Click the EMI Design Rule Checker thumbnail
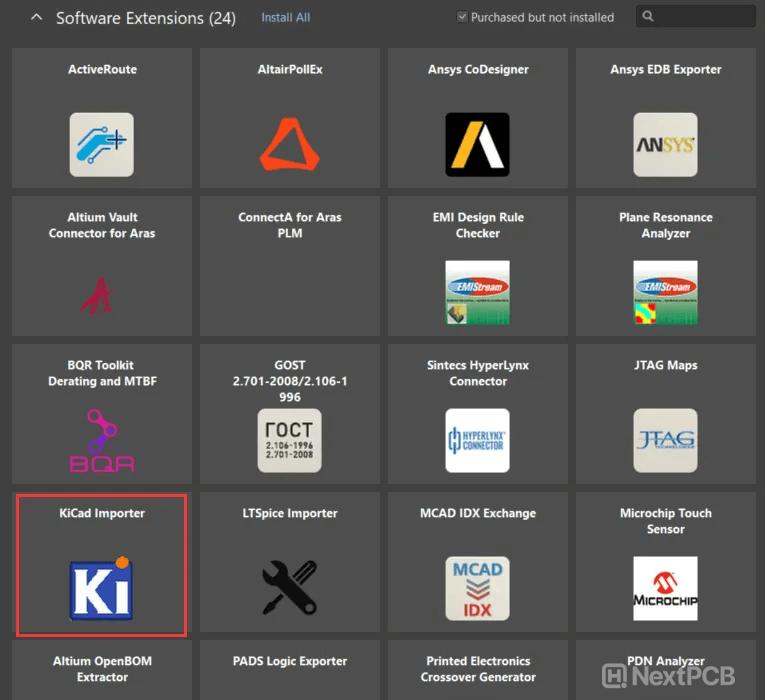The height and width of the screenshot is (700, 765). (x=477, y=293)
